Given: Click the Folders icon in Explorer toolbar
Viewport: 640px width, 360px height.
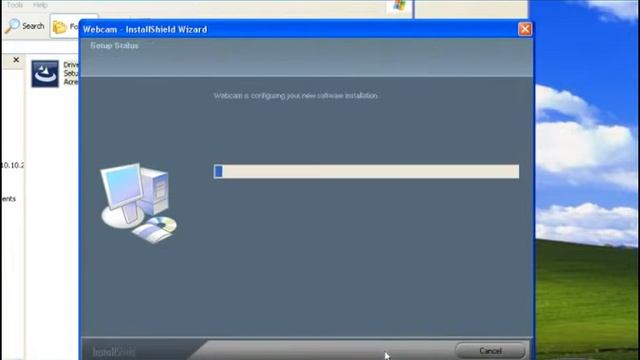Looking at the screenshot, I should pos(60,27).
